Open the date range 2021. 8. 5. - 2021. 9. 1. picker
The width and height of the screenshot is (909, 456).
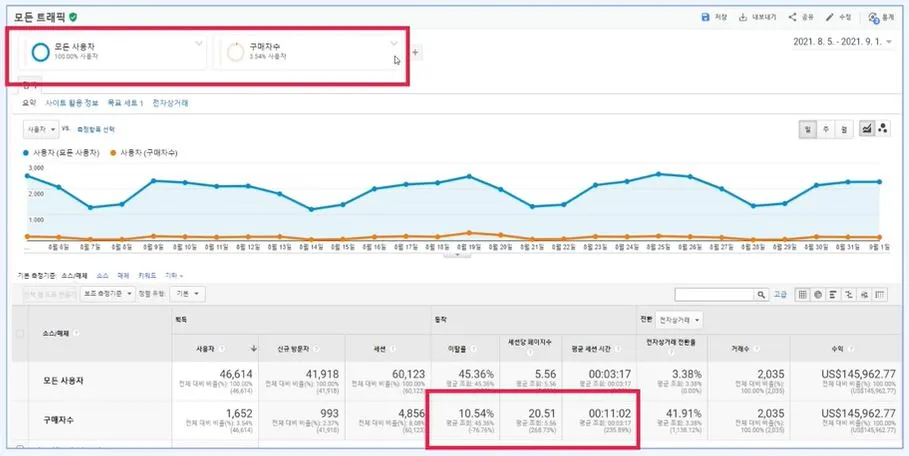point(842,42)
